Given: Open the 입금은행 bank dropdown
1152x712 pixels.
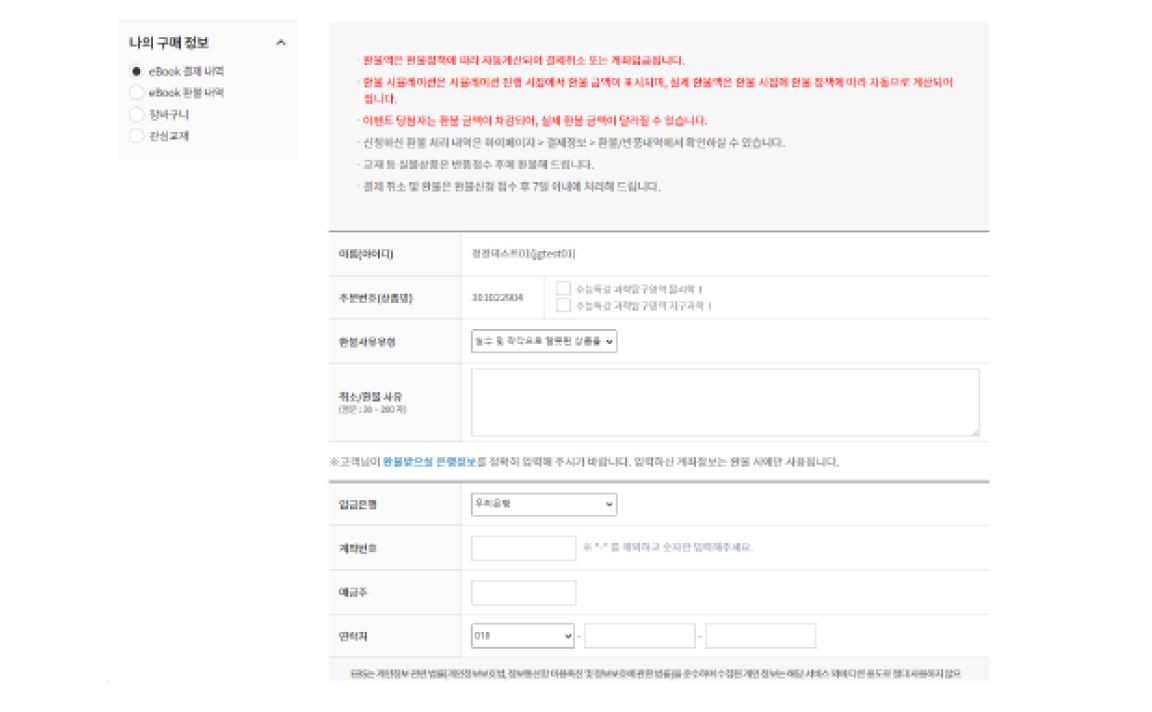Looking at the screenshot, I should click(544, 504).
